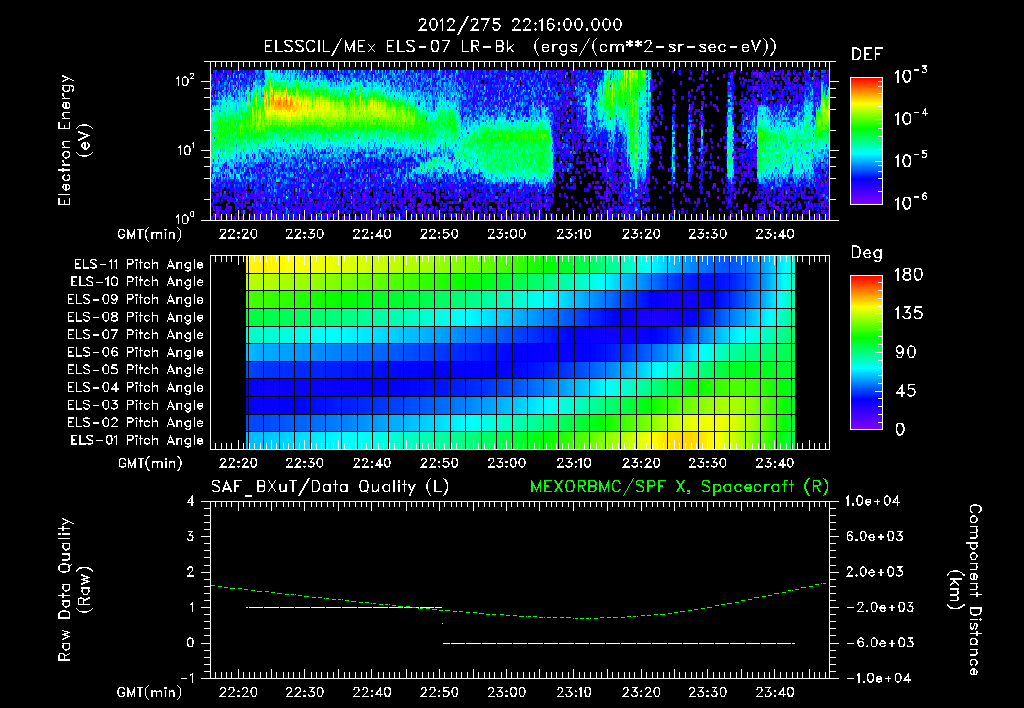Select the ELS-04 Pitch Angle row label
The width and height of the screenshot is (1024, 708).
pyautogui.click(x=135, y=387)
